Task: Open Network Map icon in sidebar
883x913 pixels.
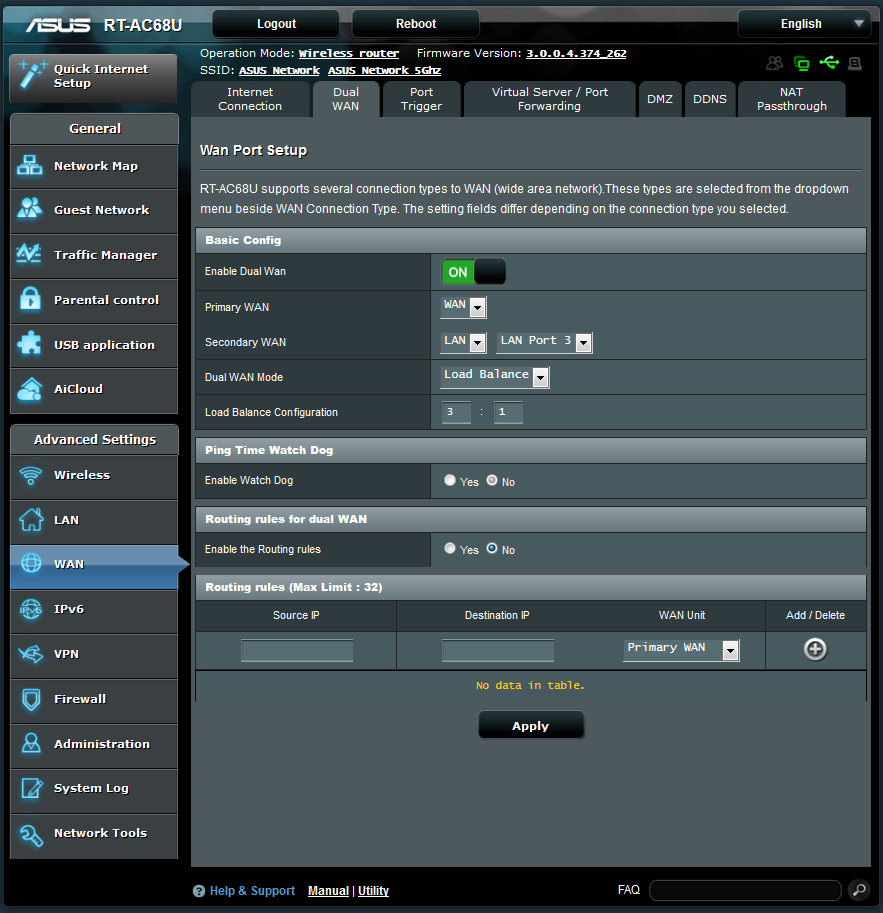Action: [29, 165]
